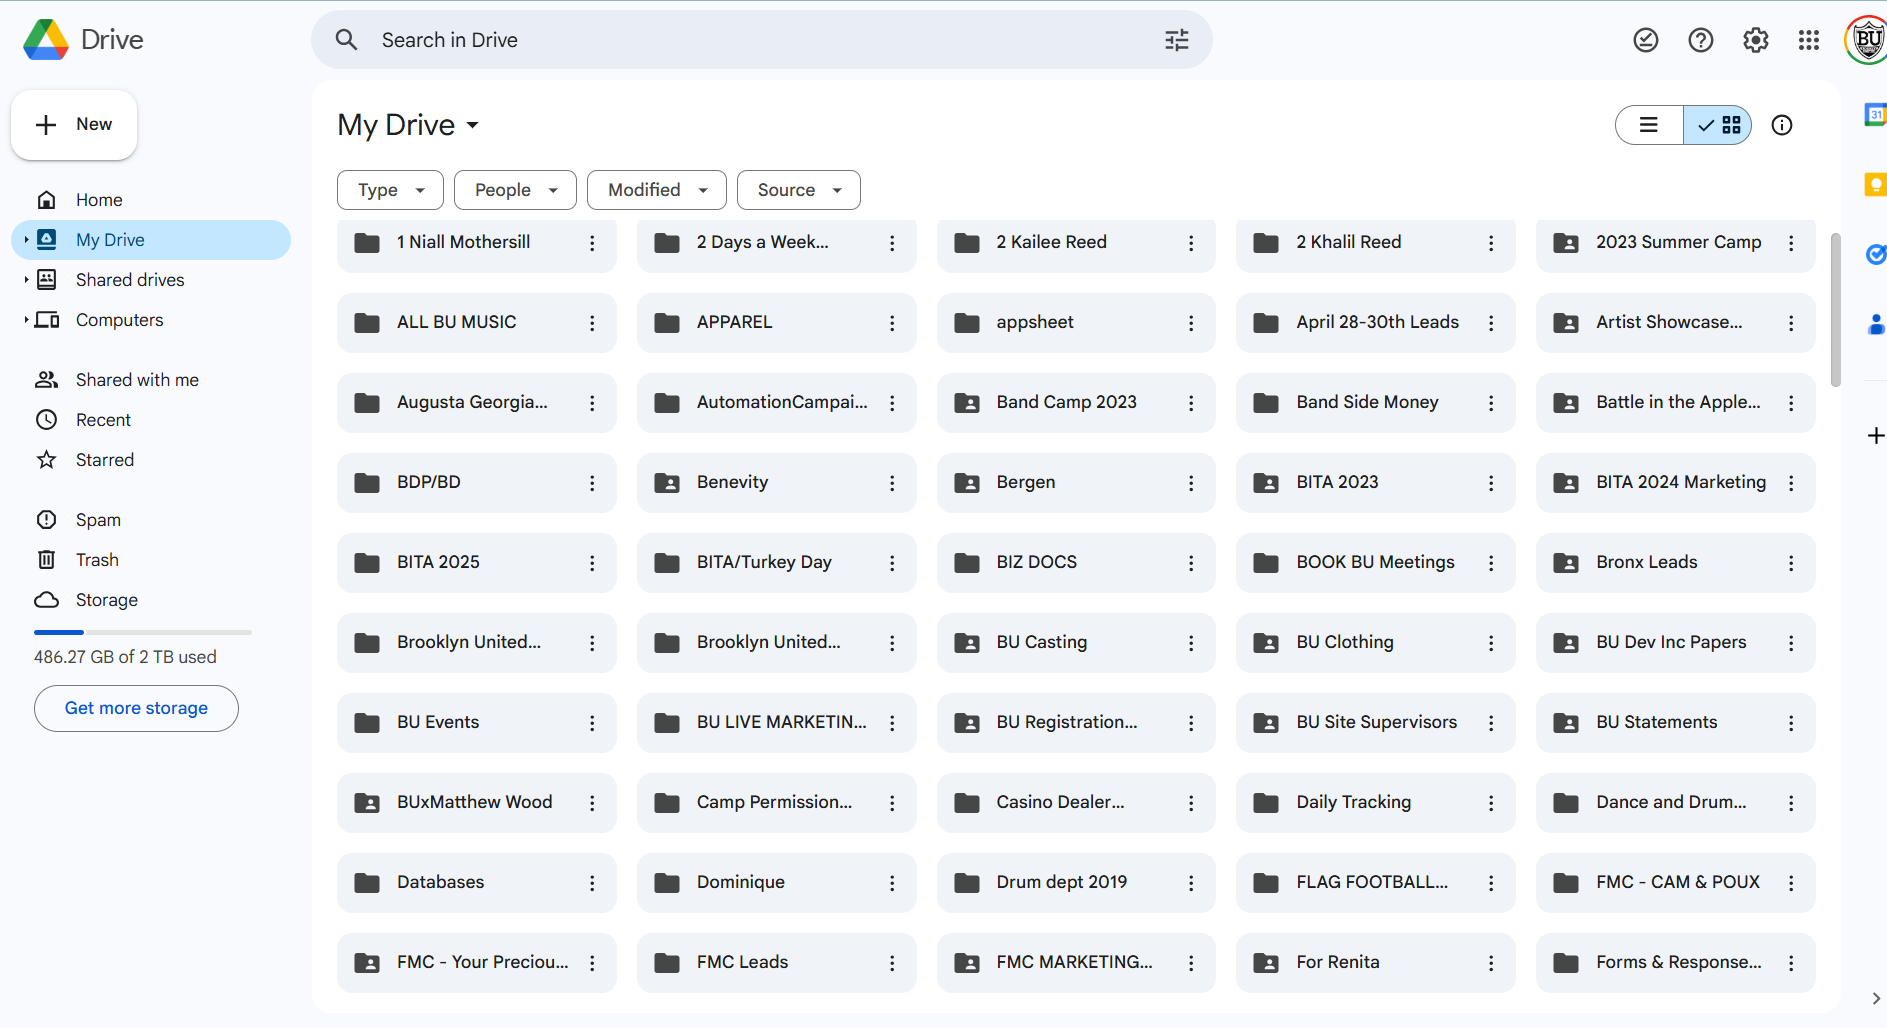This screenshot has width=1887, height=1028.
Task: Switch to list layout view
Action: pos(1649,125)
